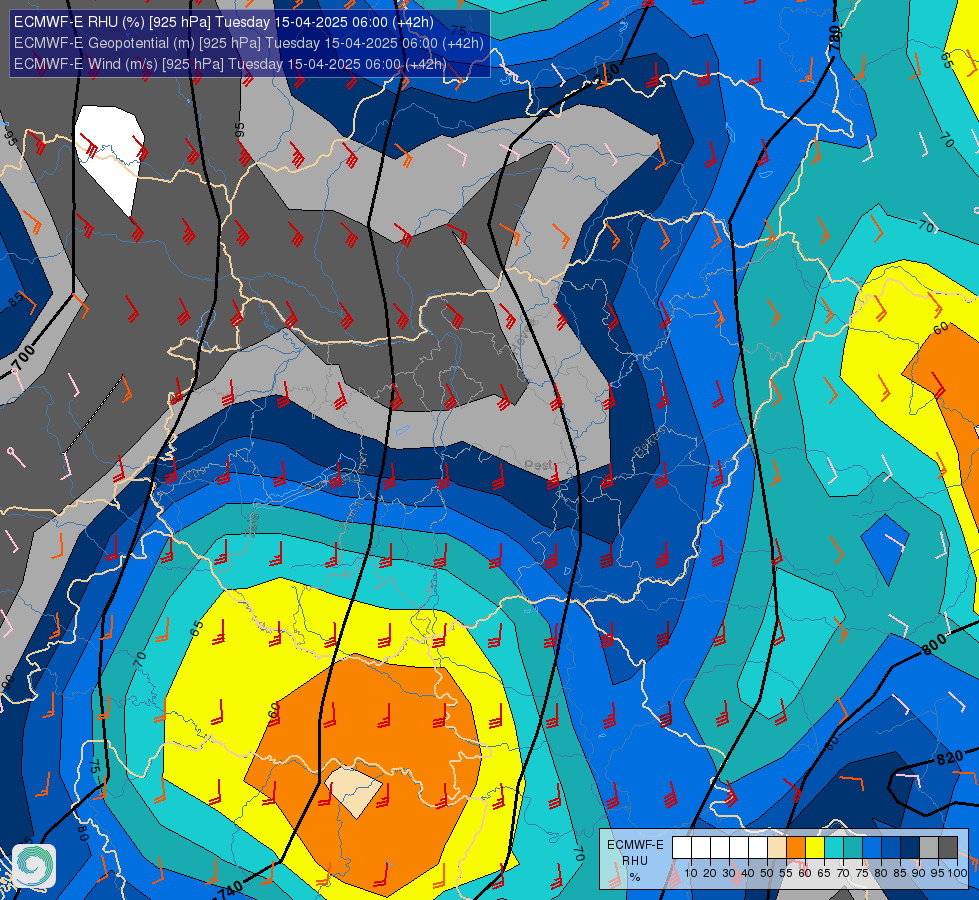Screen dimensions: 979x900
Task: Select the blue 75-80 legend swatch
Action: [872, 848]
